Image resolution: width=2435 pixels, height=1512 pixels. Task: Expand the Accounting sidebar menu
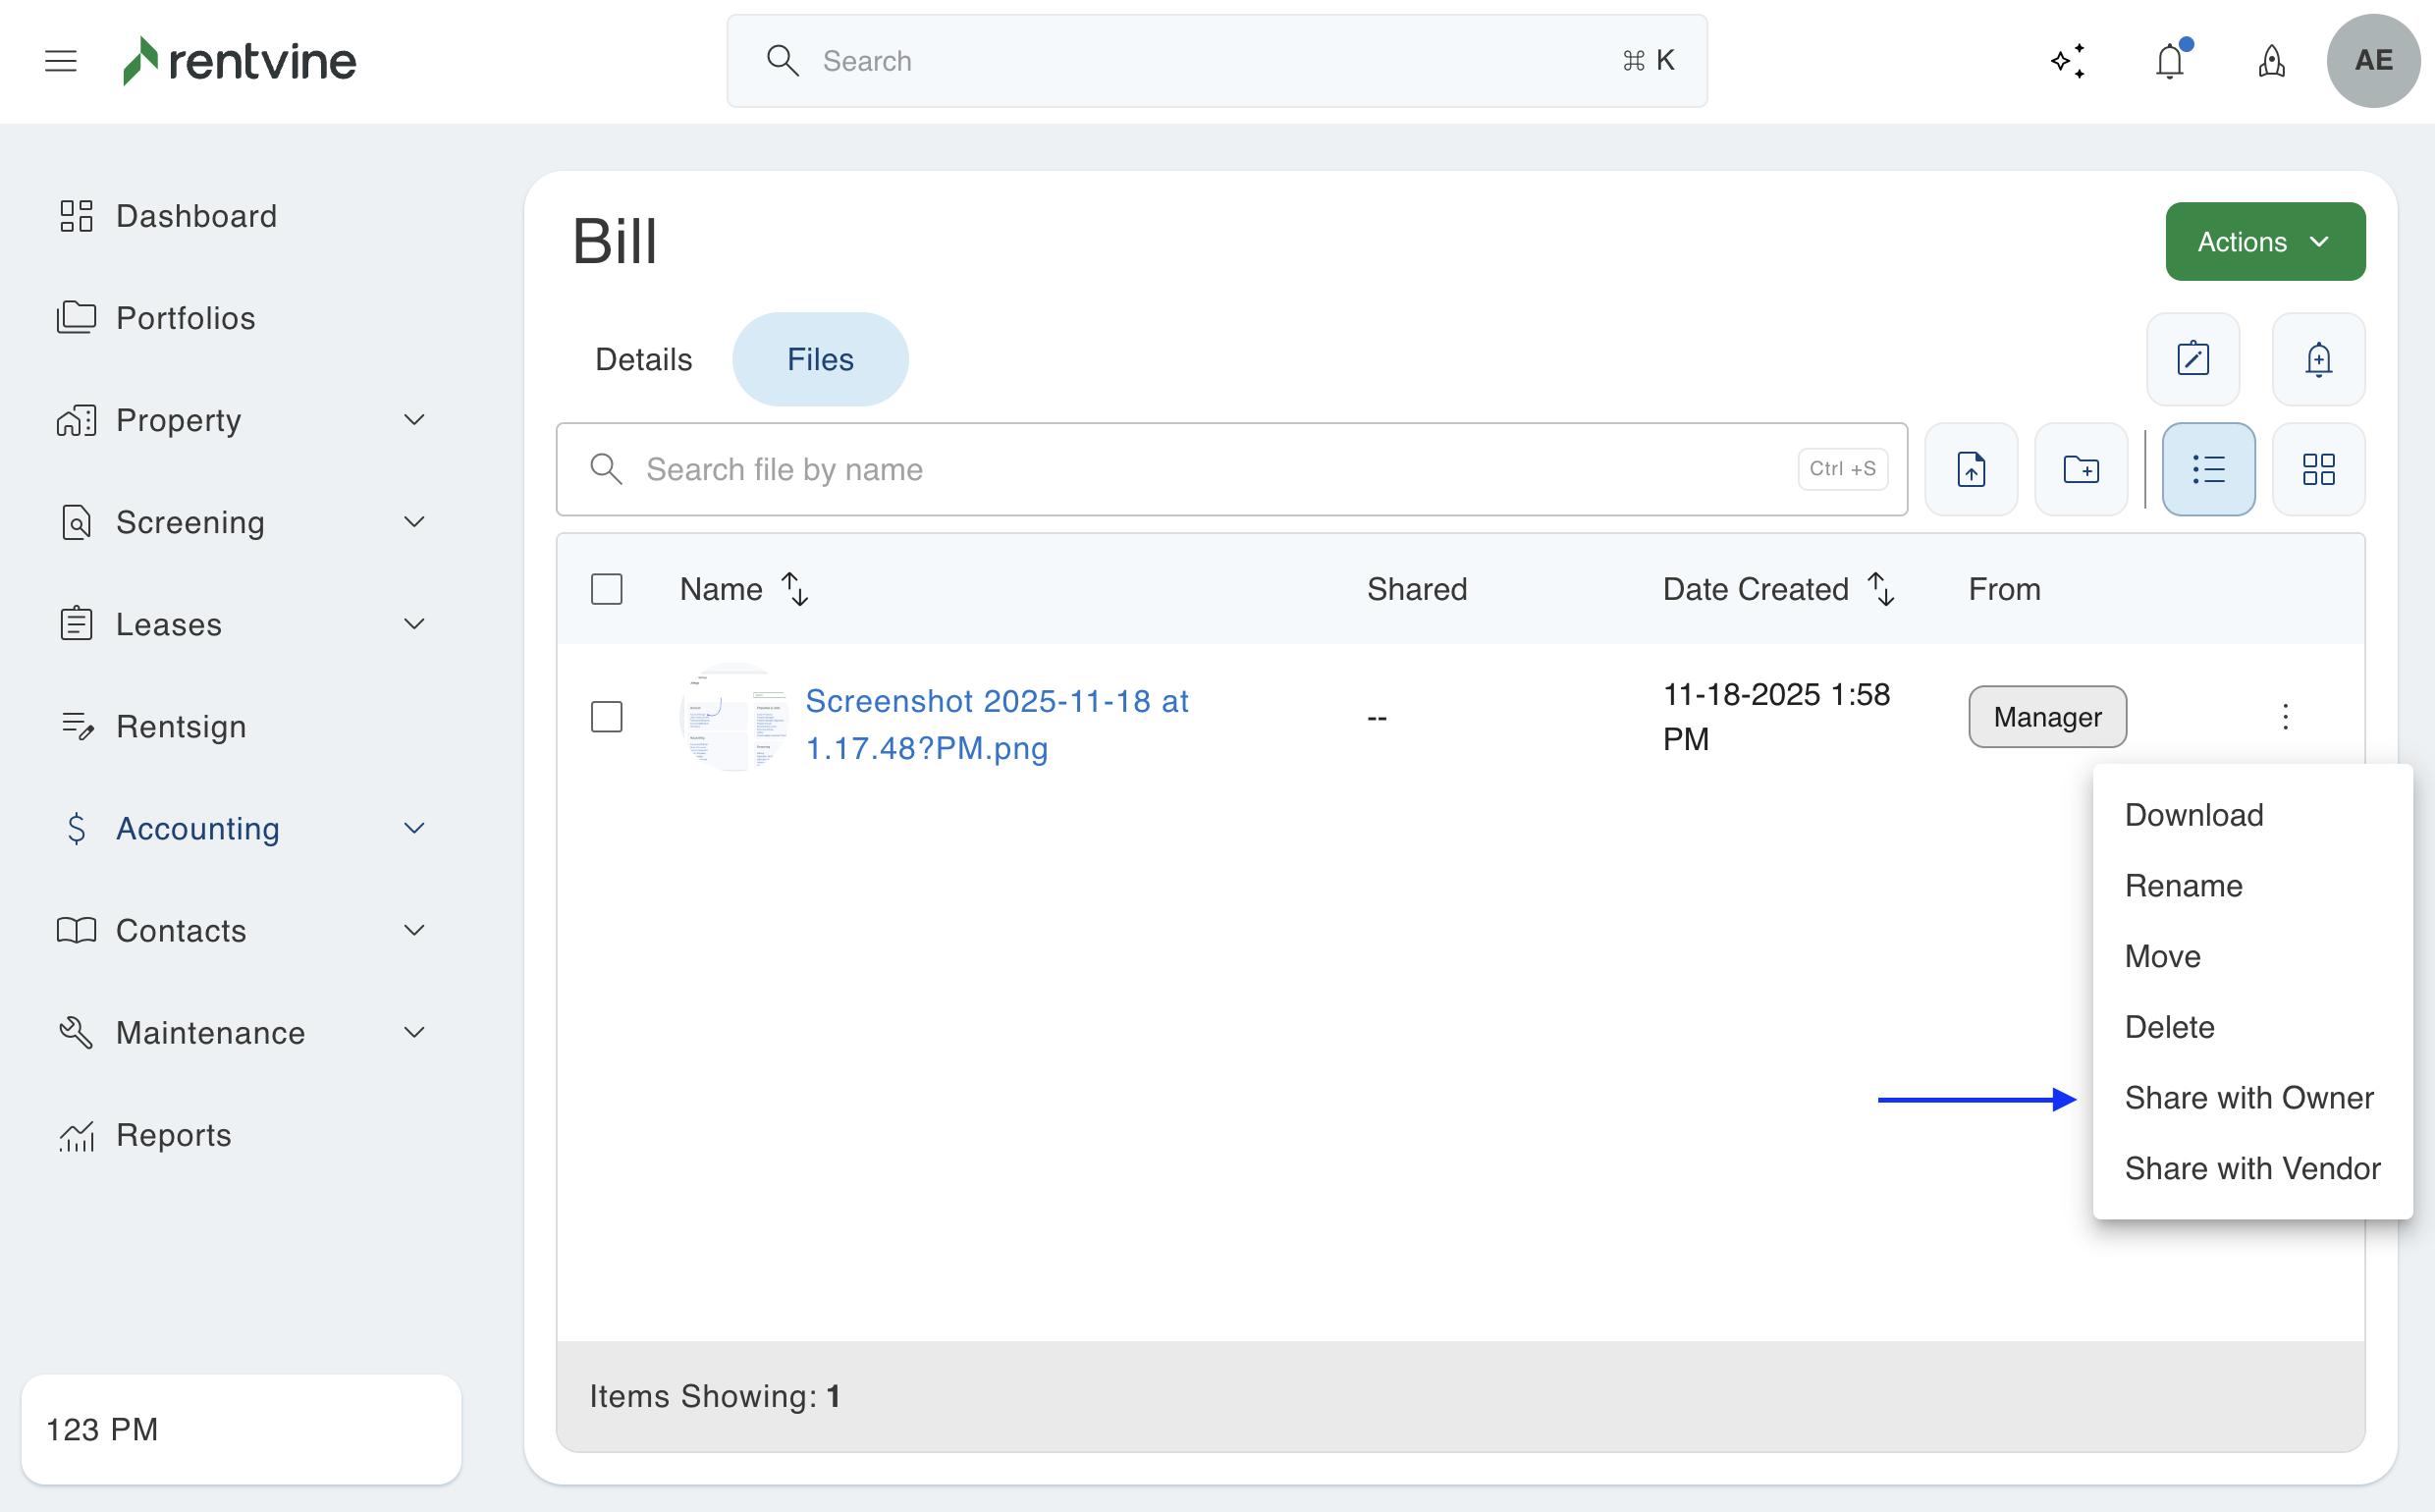click(413, 828)
